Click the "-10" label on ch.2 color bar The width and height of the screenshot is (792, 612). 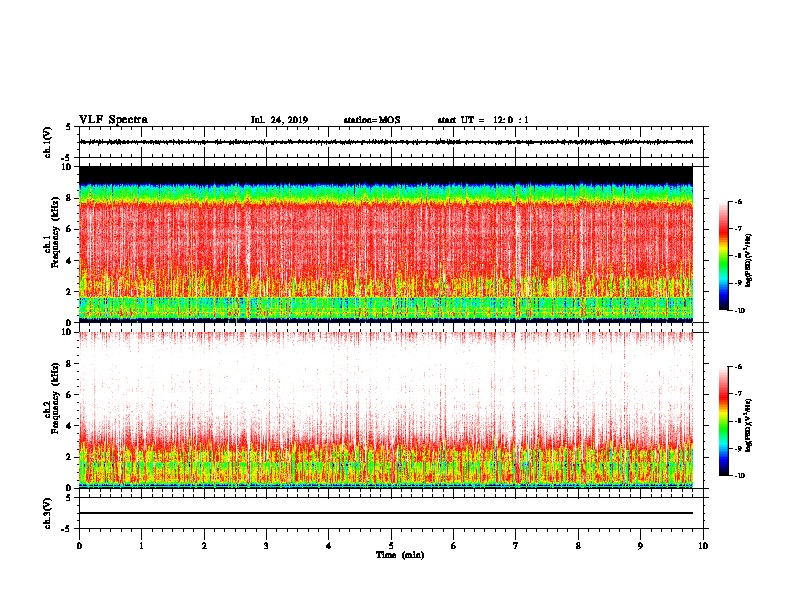pyautogui.click(x=740, y=476)
